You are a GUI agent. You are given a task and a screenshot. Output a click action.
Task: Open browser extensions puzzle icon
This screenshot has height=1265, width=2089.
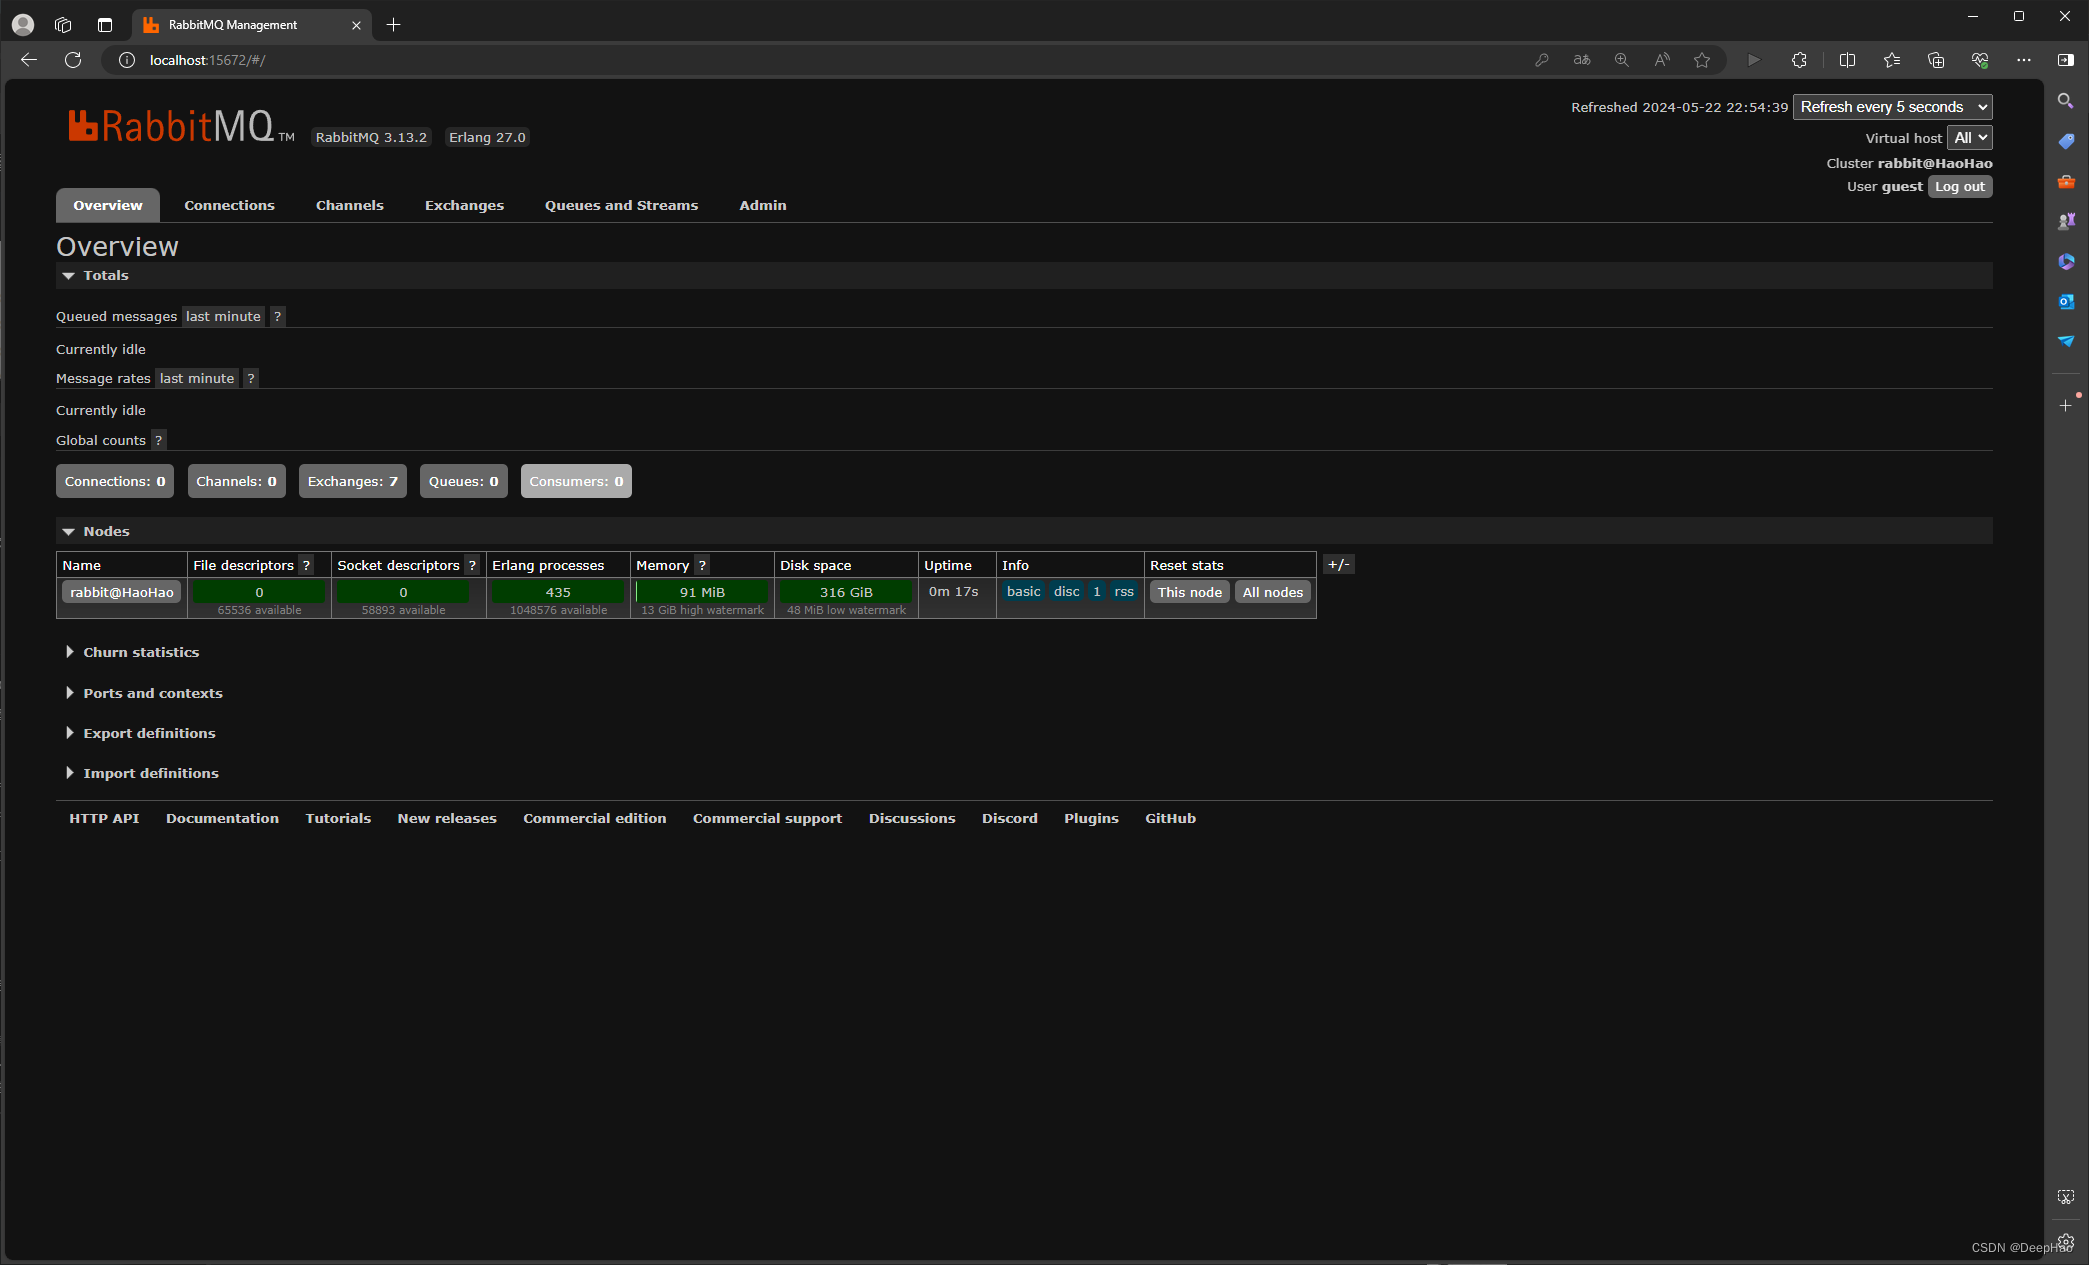pyautogui.click(x=1799, y=60)
